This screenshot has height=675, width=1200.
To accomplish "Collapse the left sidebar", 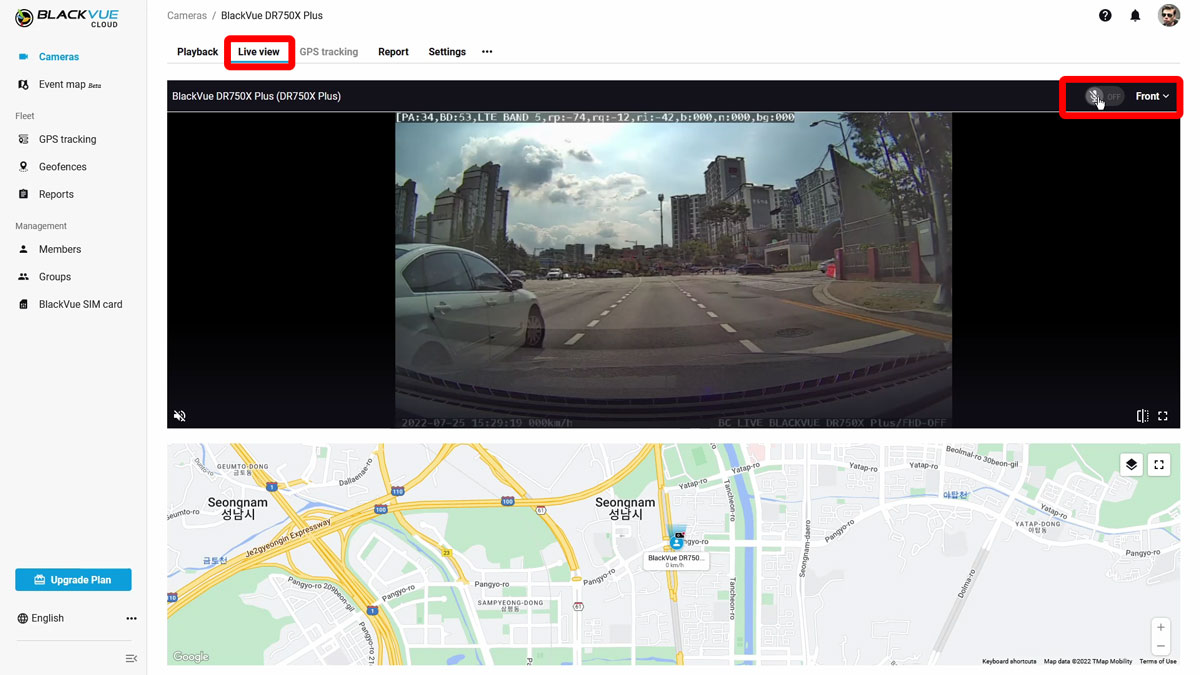I will (x=131, y=658).
